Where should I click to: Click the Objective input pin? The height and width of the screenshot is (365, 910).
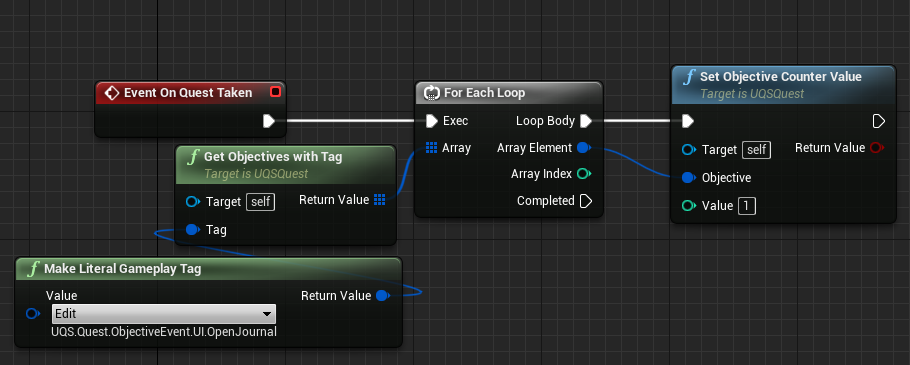pyautogui.click(x=689, y=178)
